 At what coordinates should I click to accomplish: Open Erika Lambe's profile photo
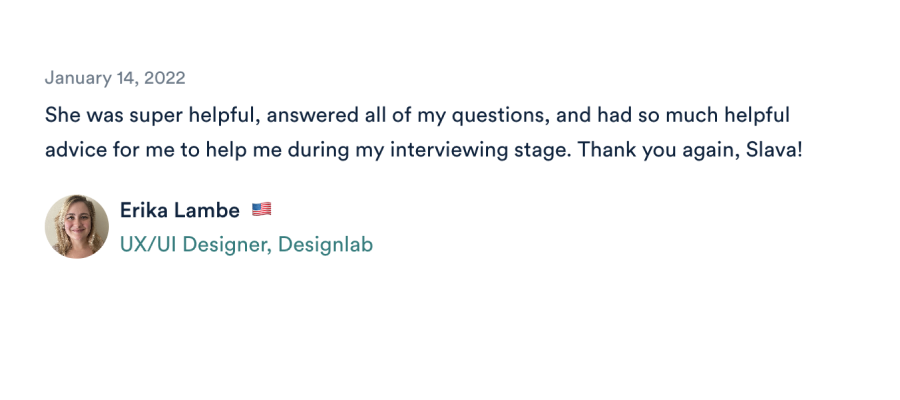pos(77,227)
